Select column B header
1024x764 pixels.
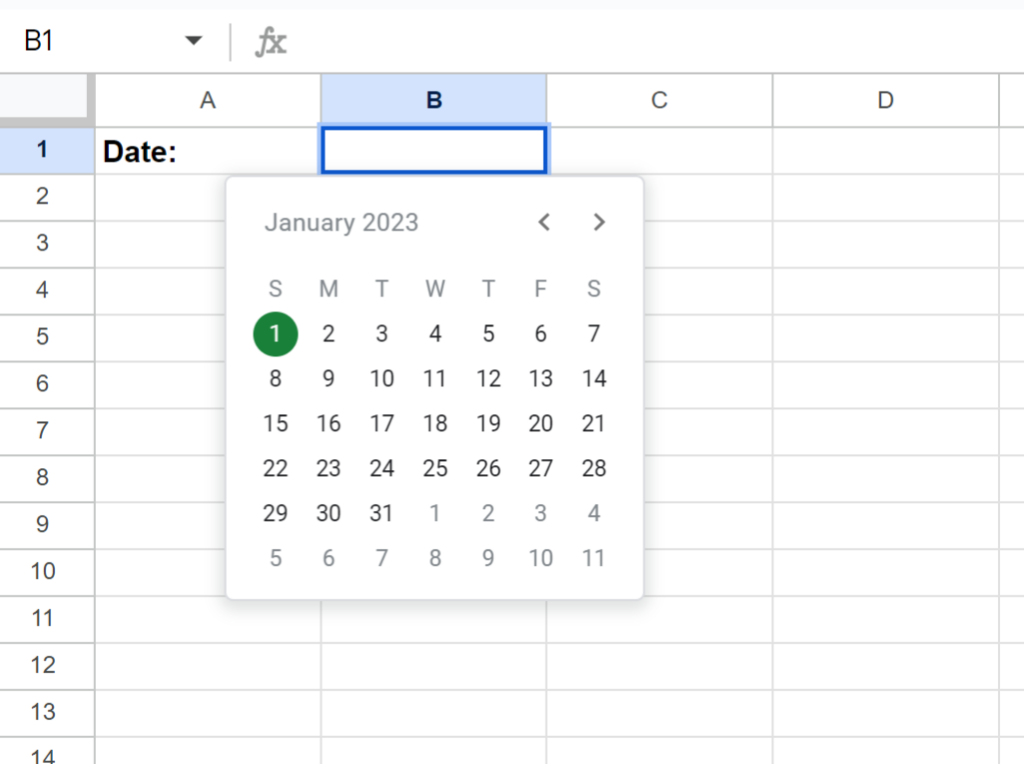pos(434,100)
